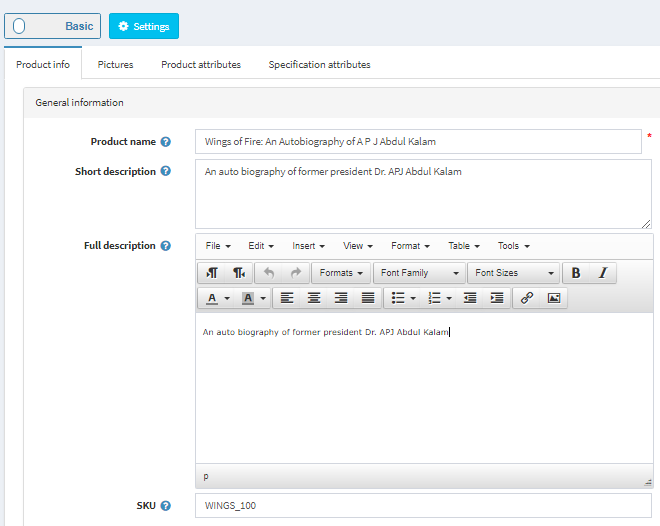The width and height of the screenshot is (660, 526).
Task: Insert an image into description
Action: [x=554, y=298]
